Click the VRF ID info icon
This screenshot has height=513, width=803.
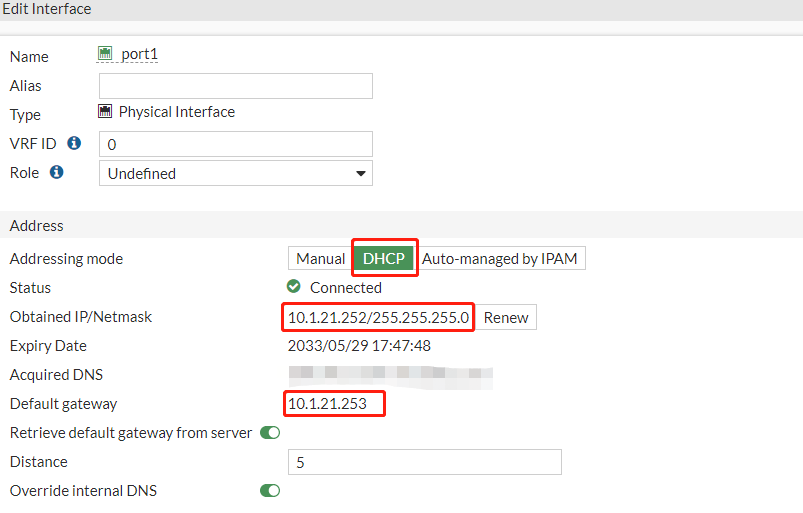(74, 143)
